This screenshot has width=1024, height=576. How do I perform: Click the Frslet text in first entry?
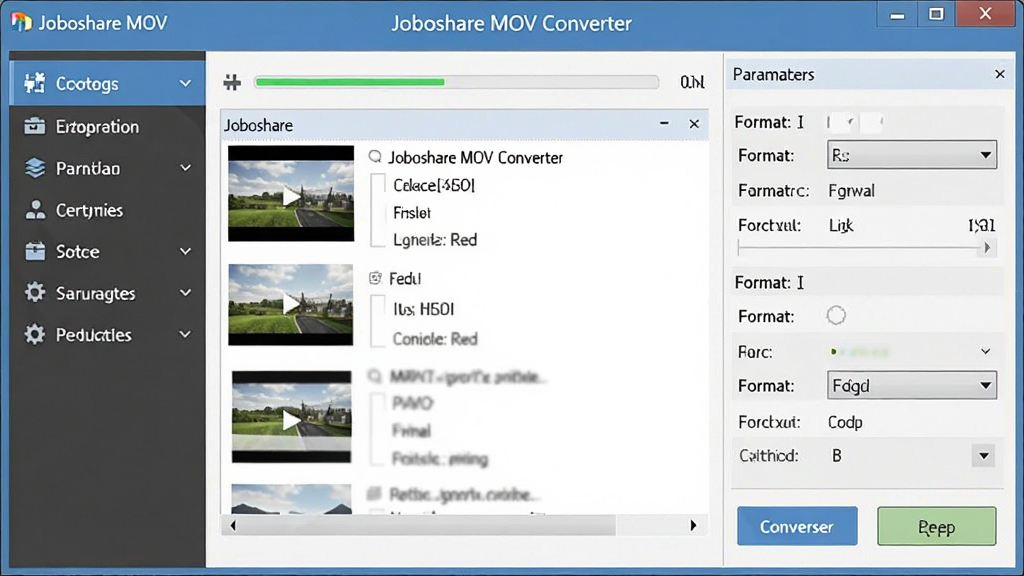pyautogui.click(x=412, y=212)
